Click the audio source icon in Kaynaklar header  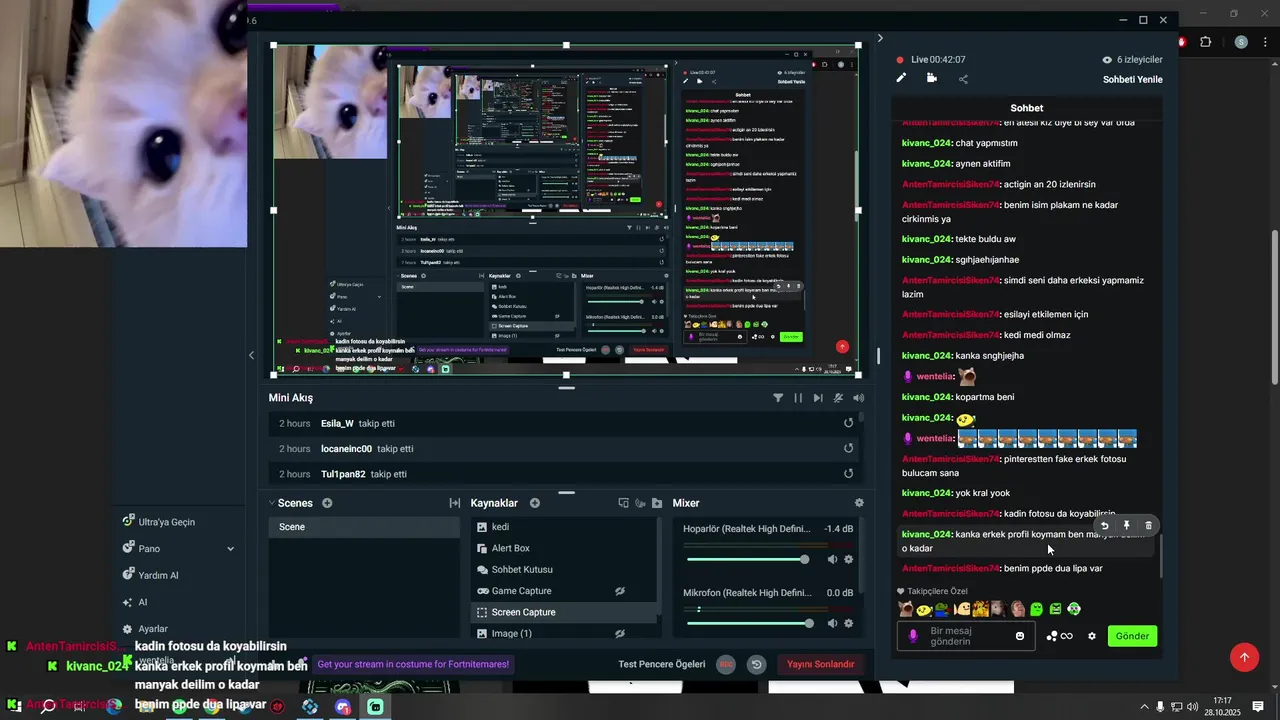click(x=640, y=503)
